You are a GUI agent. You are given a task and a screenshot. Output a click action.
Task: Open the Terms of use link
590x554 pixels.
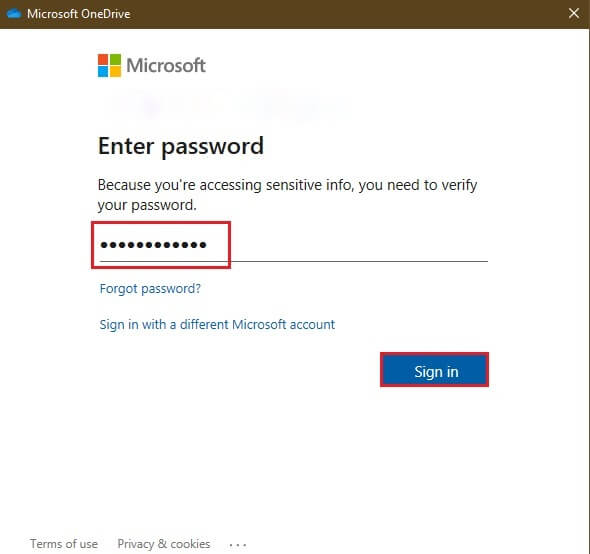[64, 544]
